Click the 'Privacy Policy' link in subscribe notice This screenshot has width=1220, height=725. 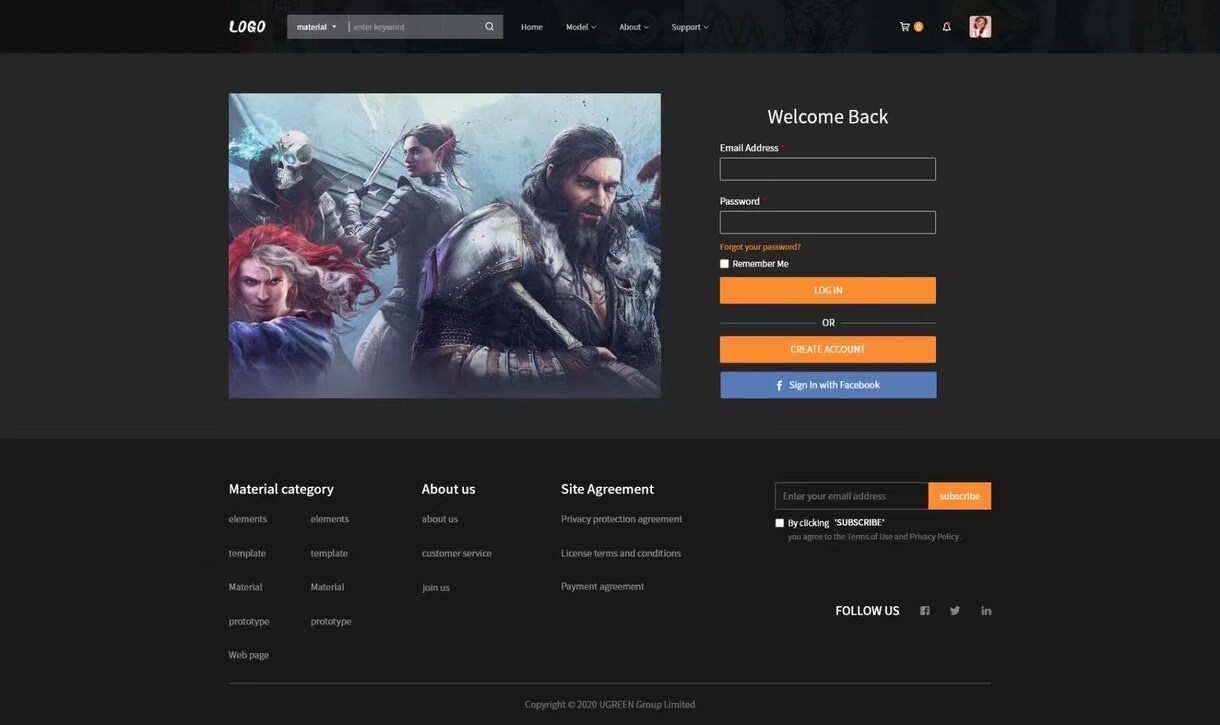[934, 537]
